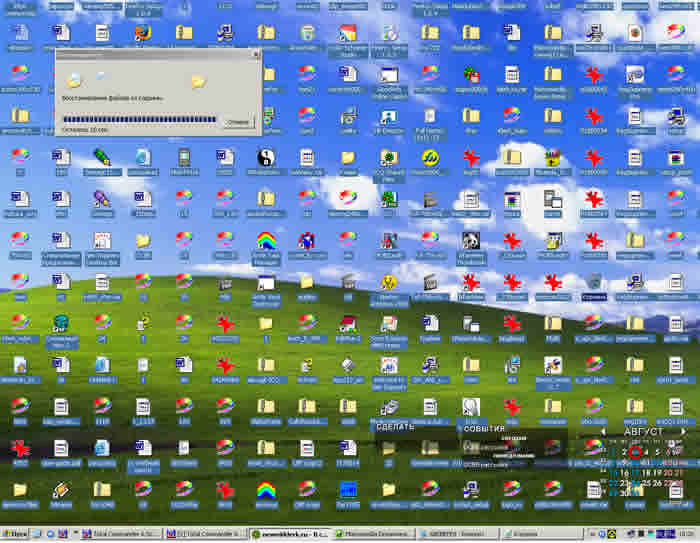Image resolution: width=700 pixels, height=543 pixels.
Task: Click the restoring-files-from-Recycle-Bin status text in the dialog
Action: pyautogui.click(x=112, y=98)
